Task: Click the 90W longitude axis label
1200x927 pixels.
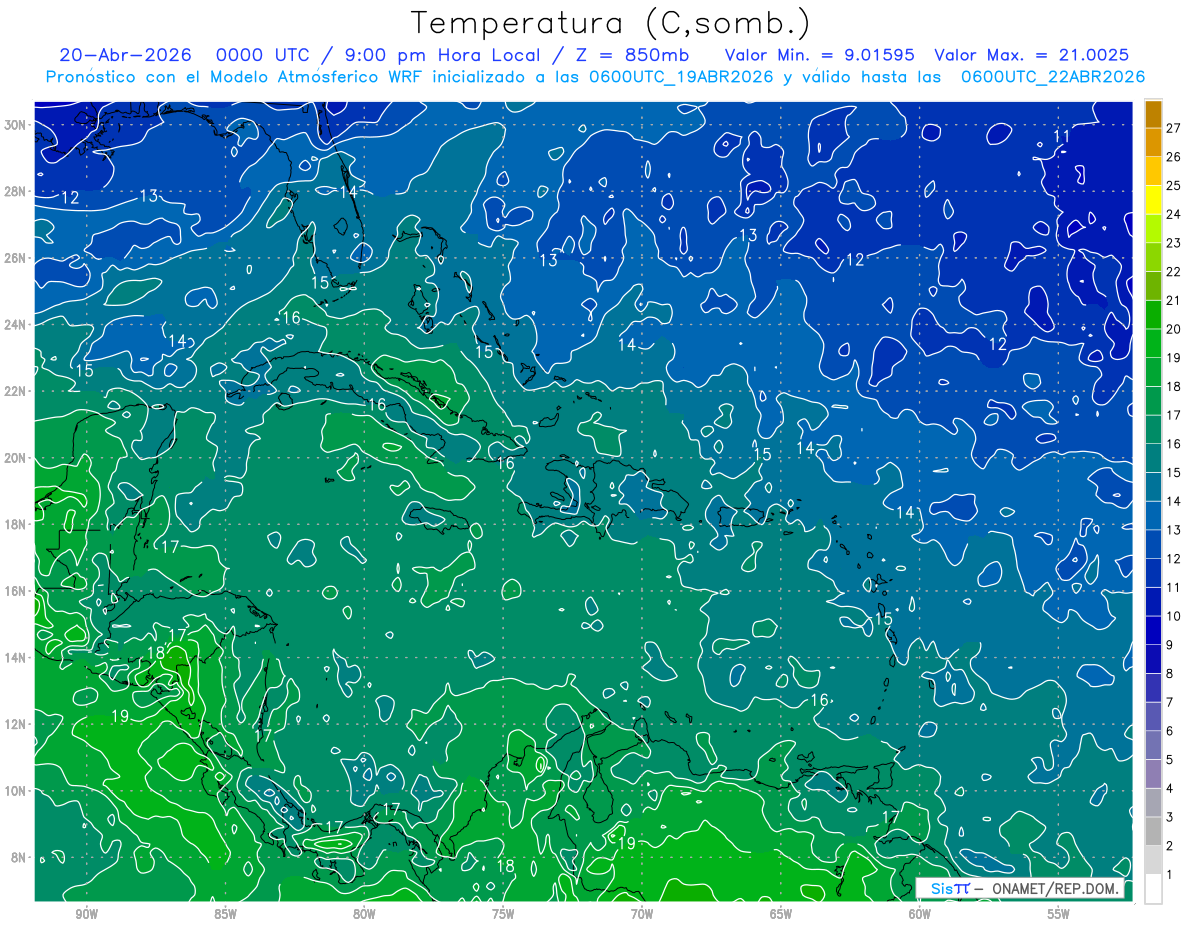Action: coord(87,913)
